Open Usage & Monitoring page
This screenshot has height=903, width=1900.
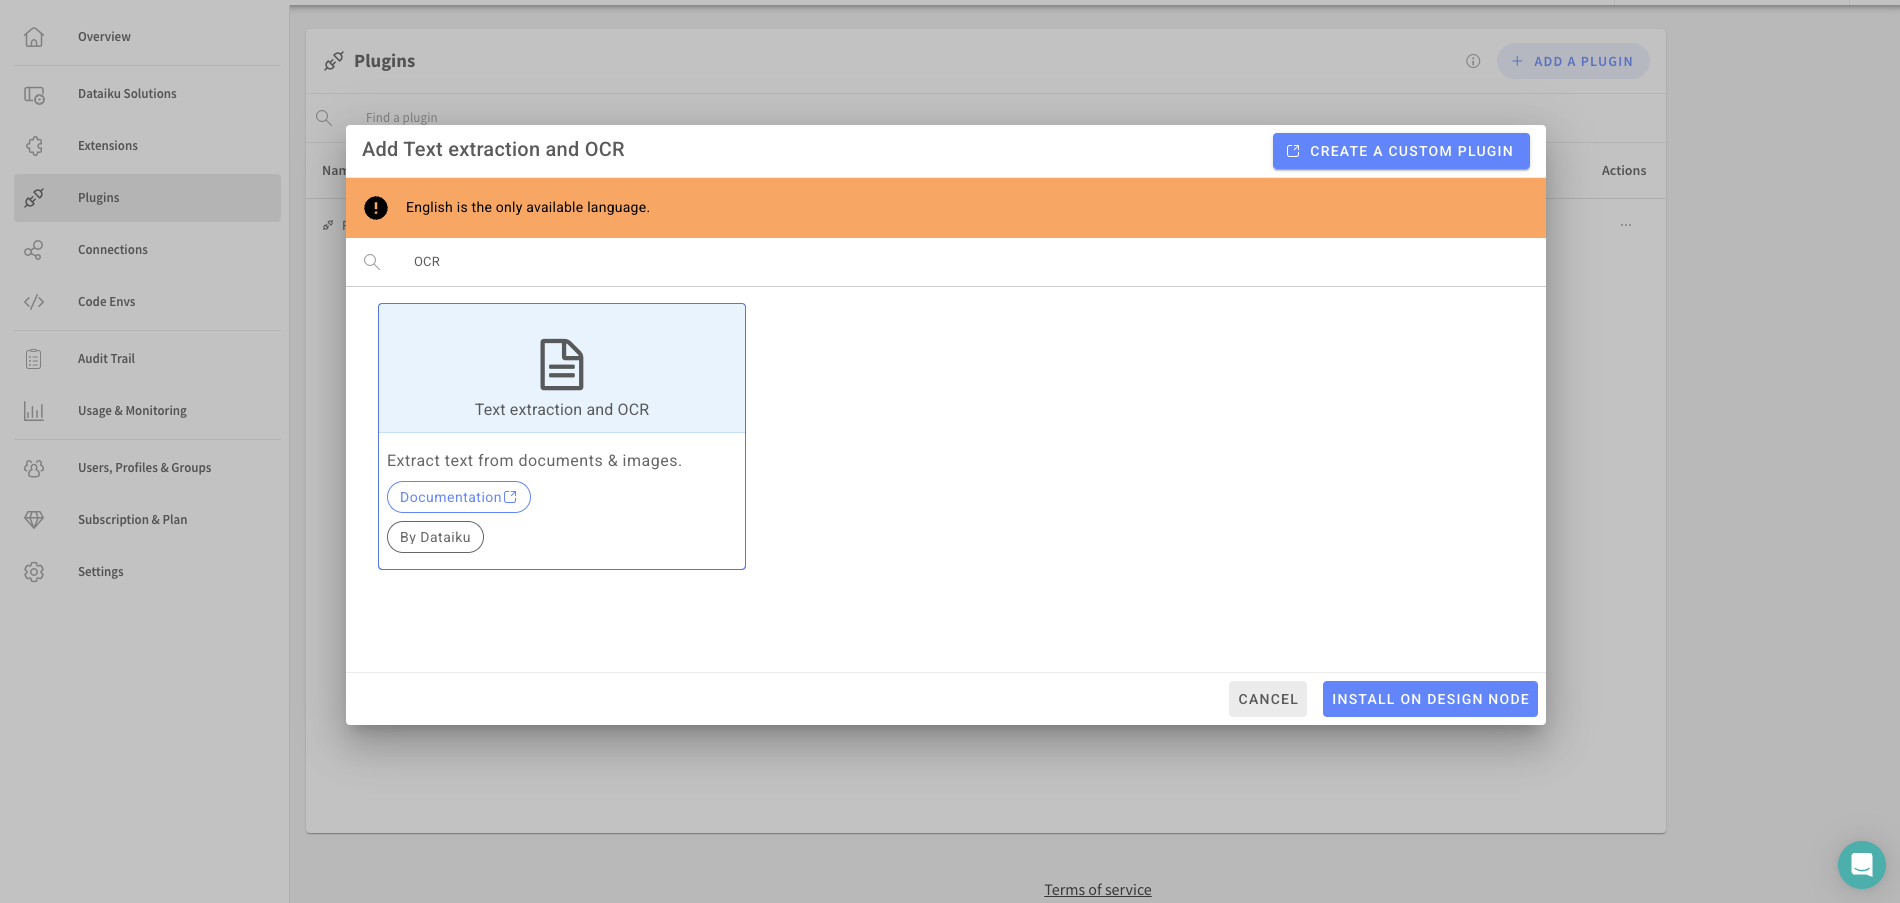[x=132, y=411]
